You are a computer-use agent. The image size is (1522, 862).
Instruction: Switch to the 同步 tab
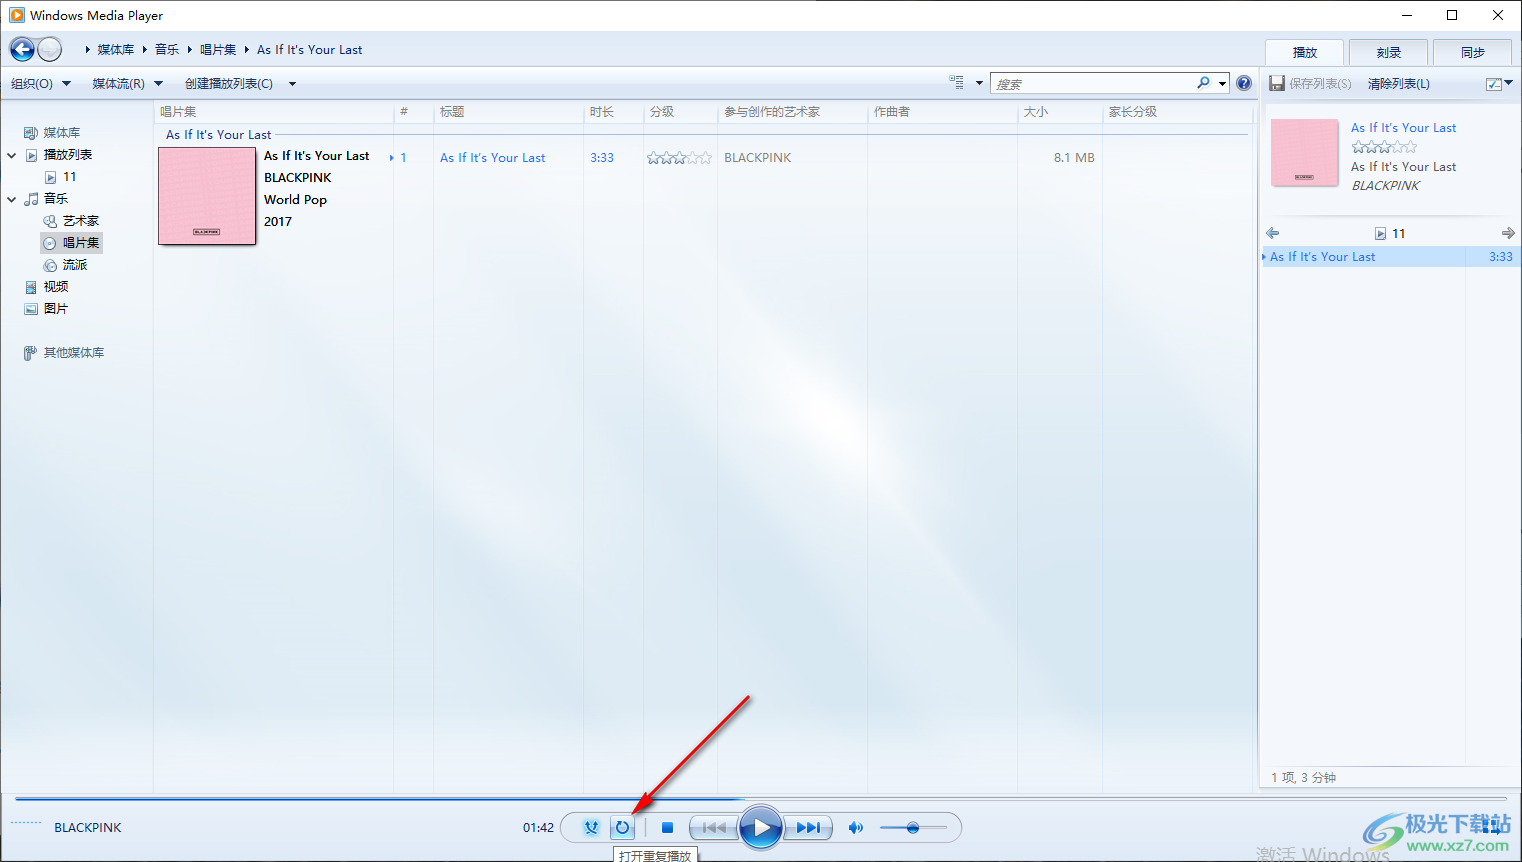click(1472, 52)
